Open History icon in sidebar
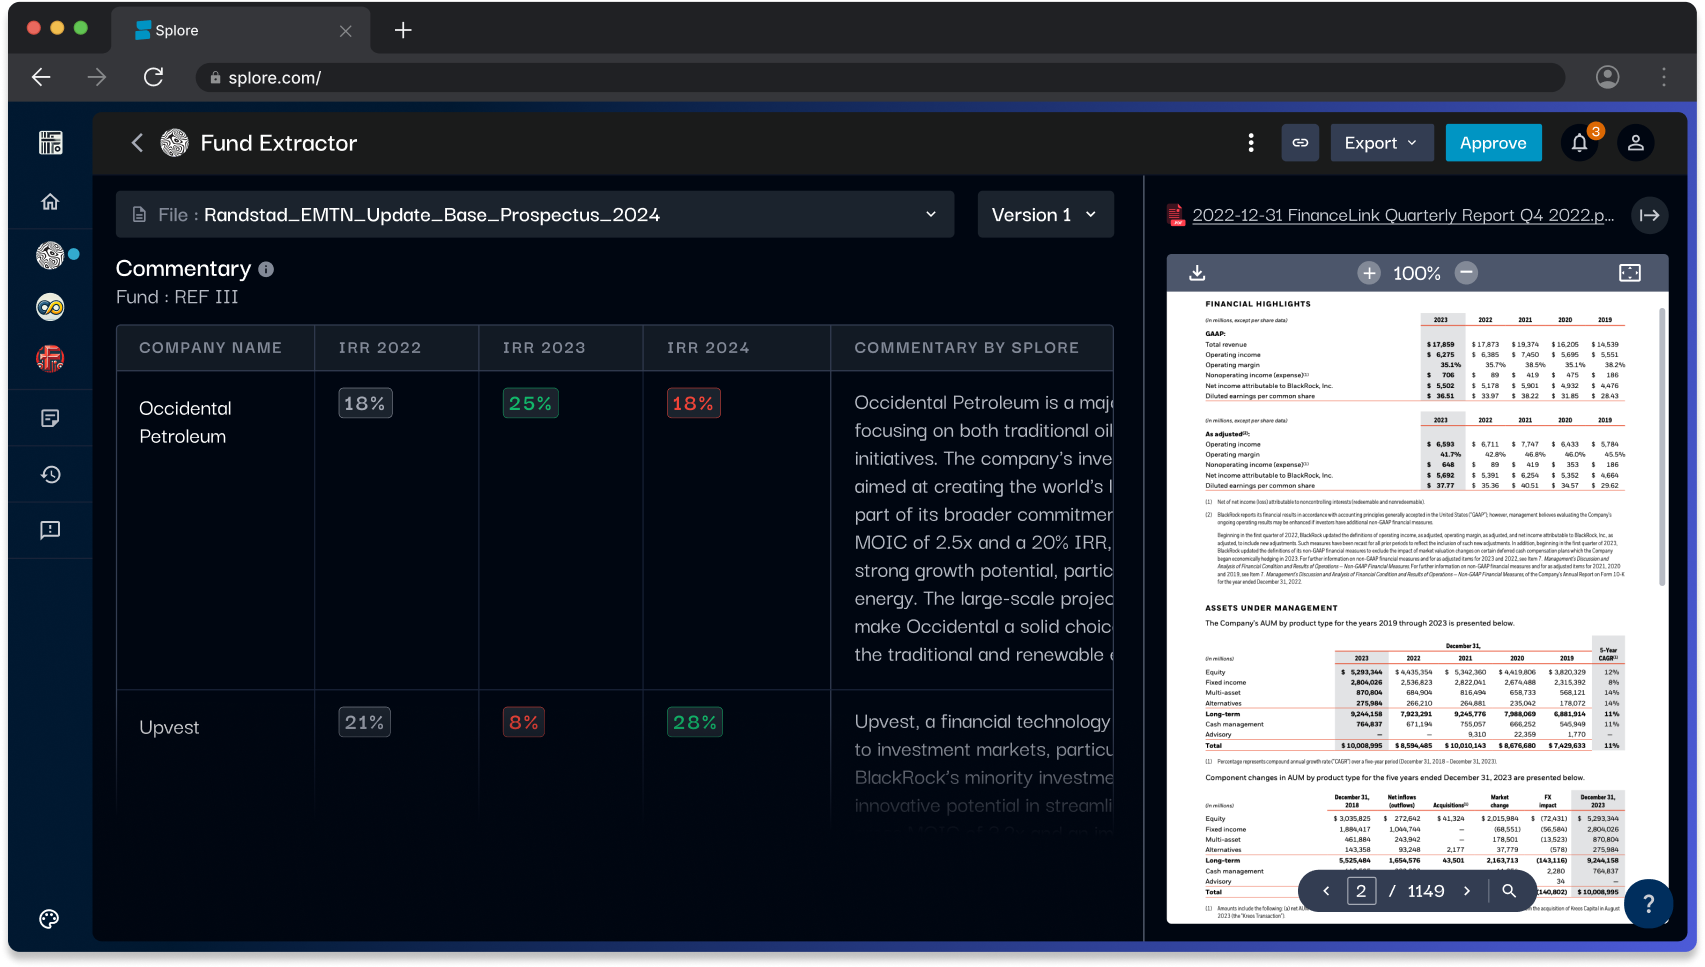 click(x=50, y=474)
